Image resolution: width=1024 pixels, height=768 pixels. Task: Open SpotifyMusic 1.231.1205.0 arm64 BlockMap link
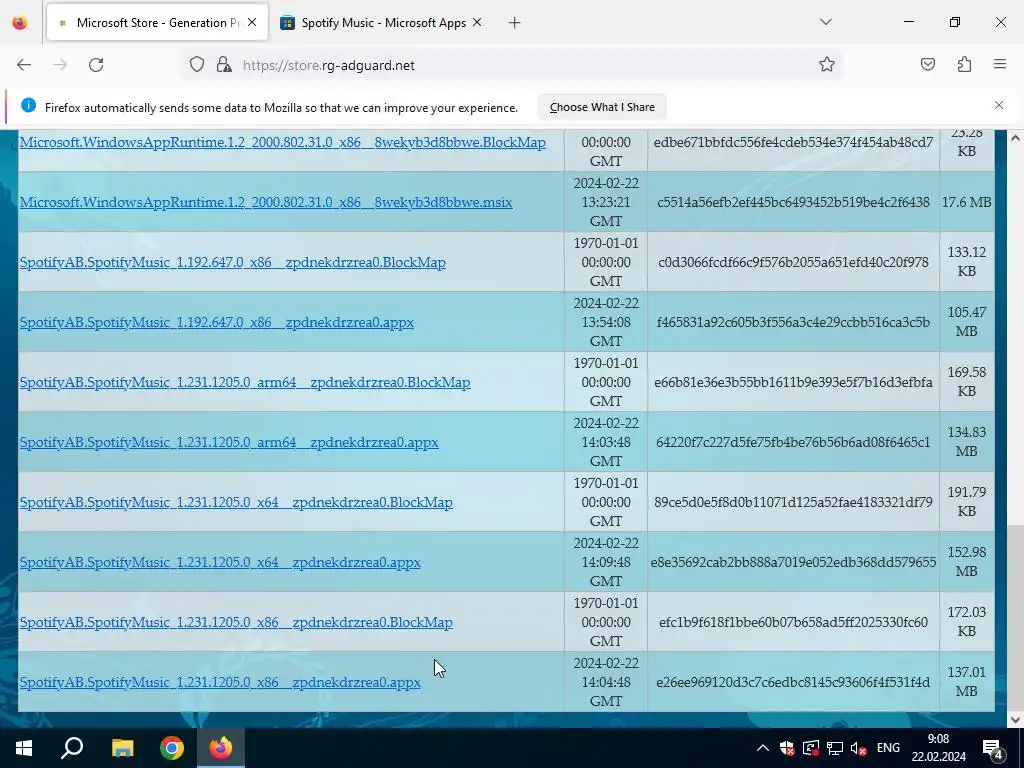pyautogui.click(x=245, y=382)
